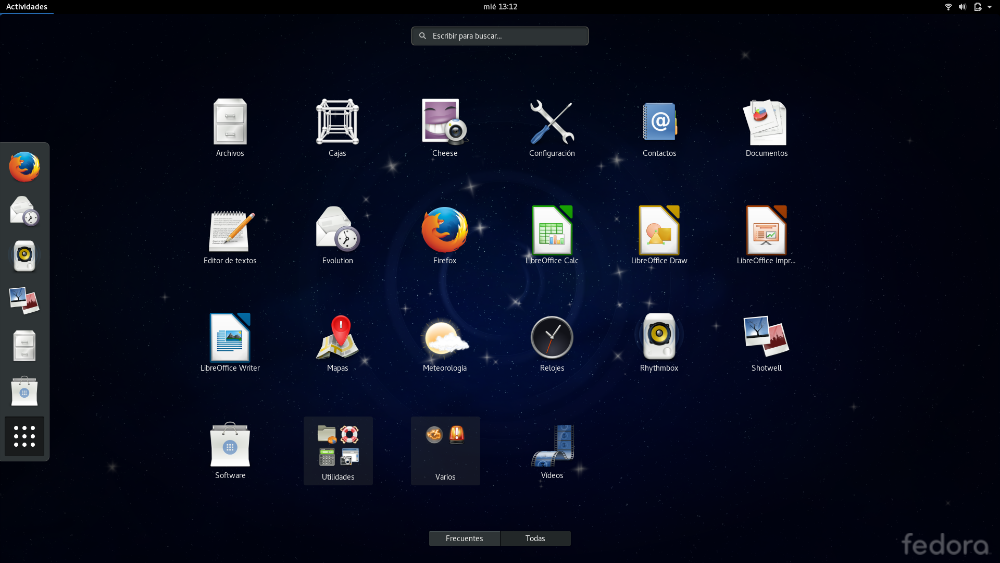The width and height of the screenshot is (1000, 563).
Task: Click Firefox icon in the dock
Action: (x=24, y=167)
